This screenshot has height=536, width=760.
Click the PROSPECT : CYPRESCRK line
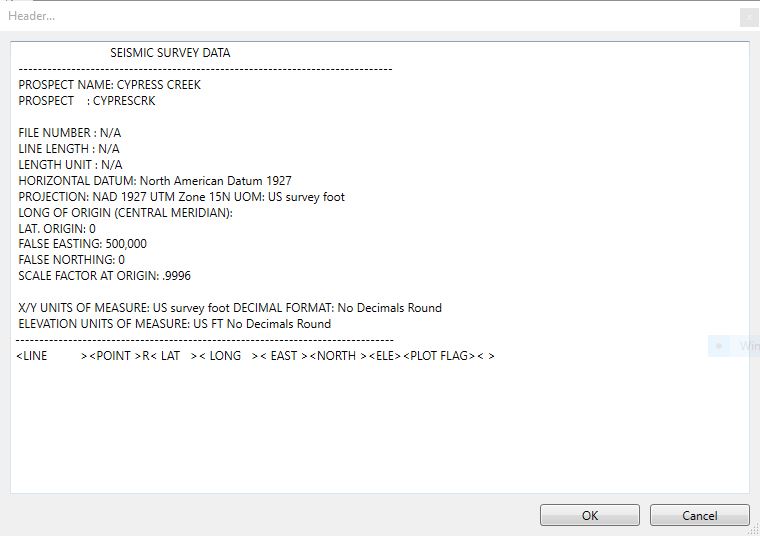point(87,101)
